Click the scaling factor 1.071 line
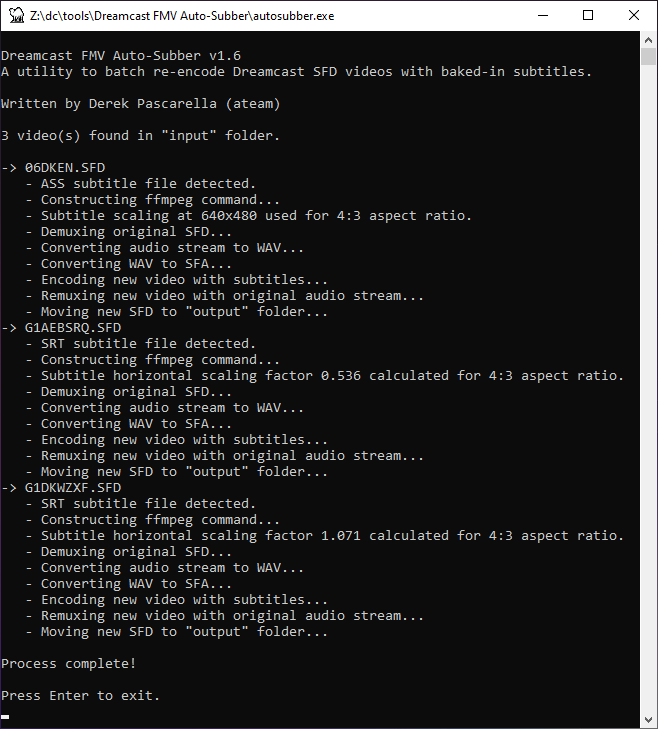 [332, 536]
